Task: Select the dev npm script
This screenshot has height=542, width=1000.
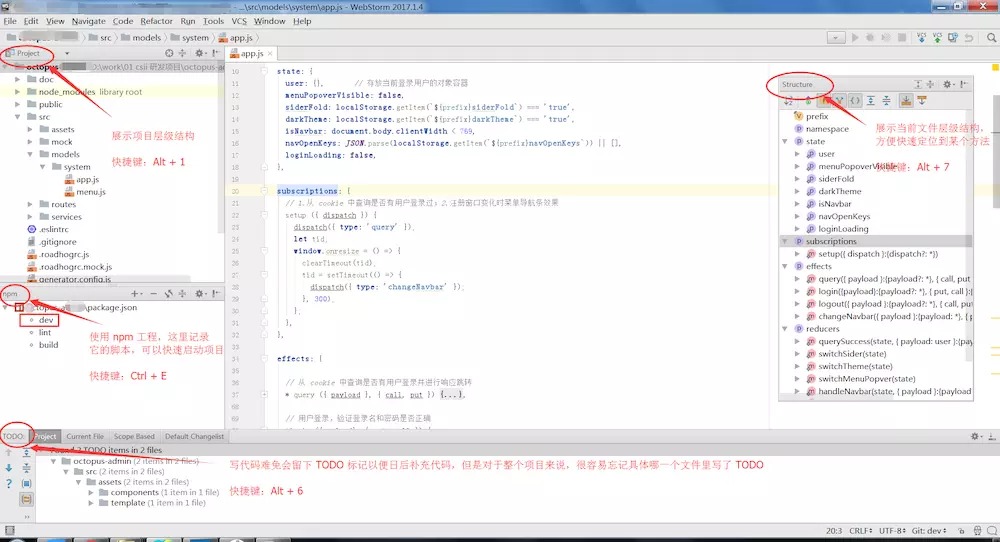Action: point(46,320)
